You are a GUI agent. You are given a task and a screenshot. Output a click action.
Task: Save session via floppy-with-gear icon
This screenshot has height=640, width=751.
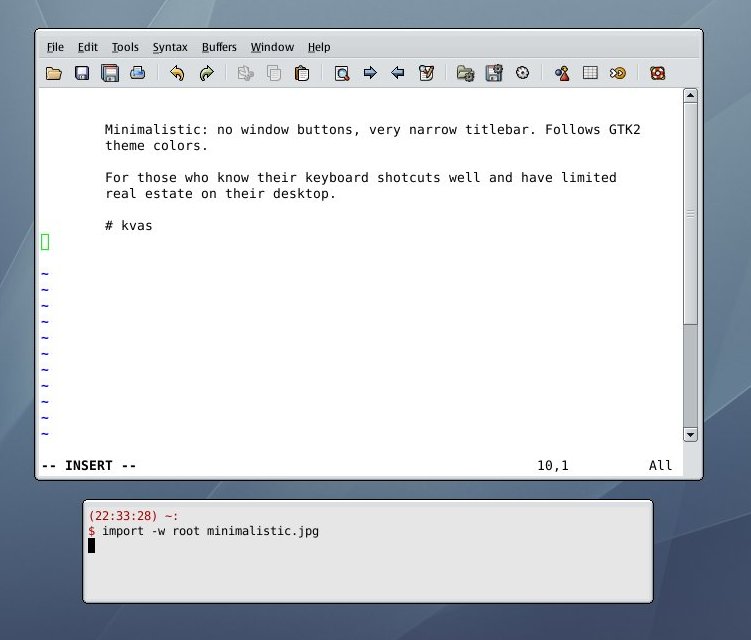click(x=494, y=73)
